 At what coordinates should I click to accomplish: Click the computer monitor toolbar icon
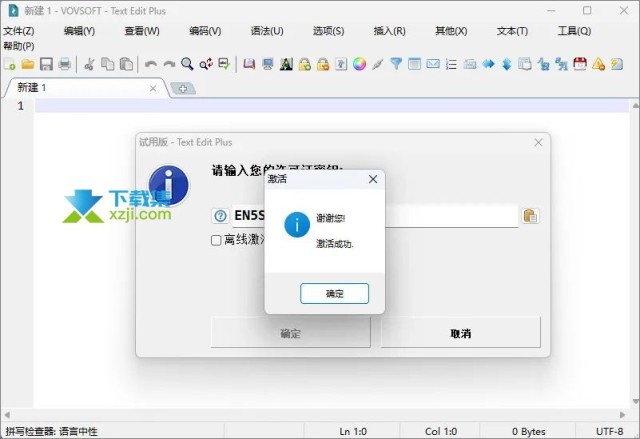(x=267, y=64)
